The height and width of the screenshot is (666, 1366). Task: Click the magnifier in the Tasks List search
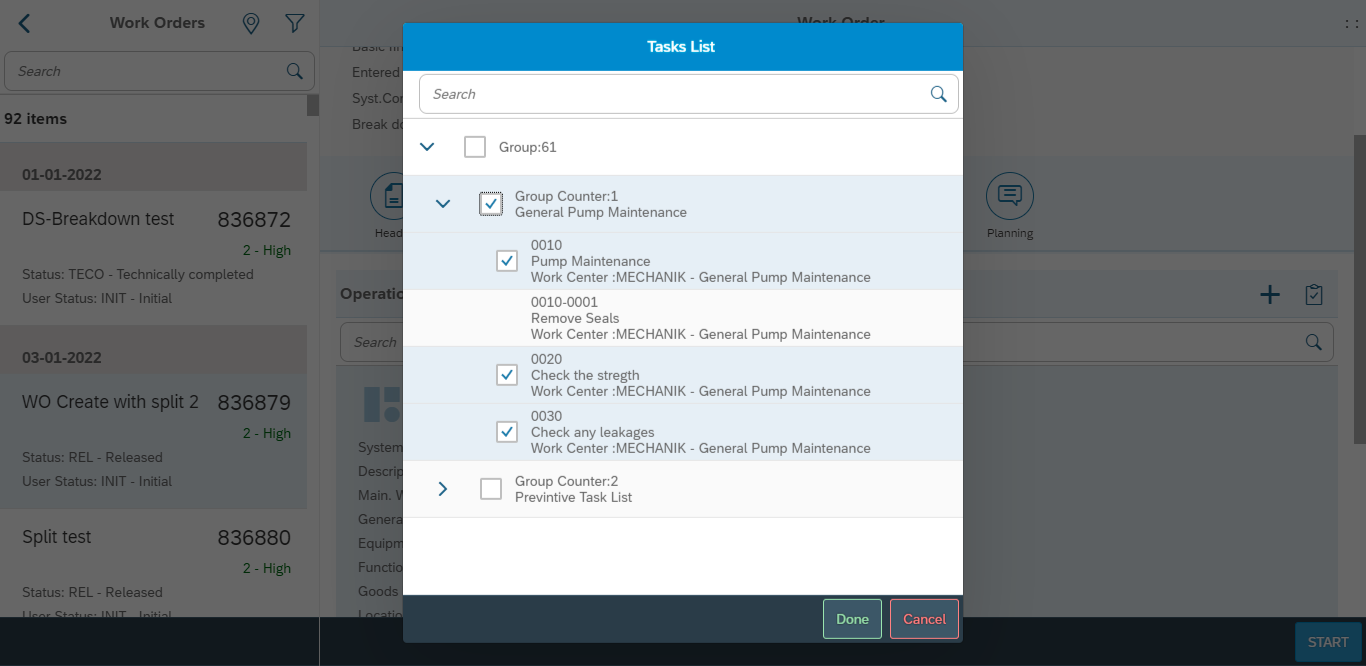(x=938, y=93)
